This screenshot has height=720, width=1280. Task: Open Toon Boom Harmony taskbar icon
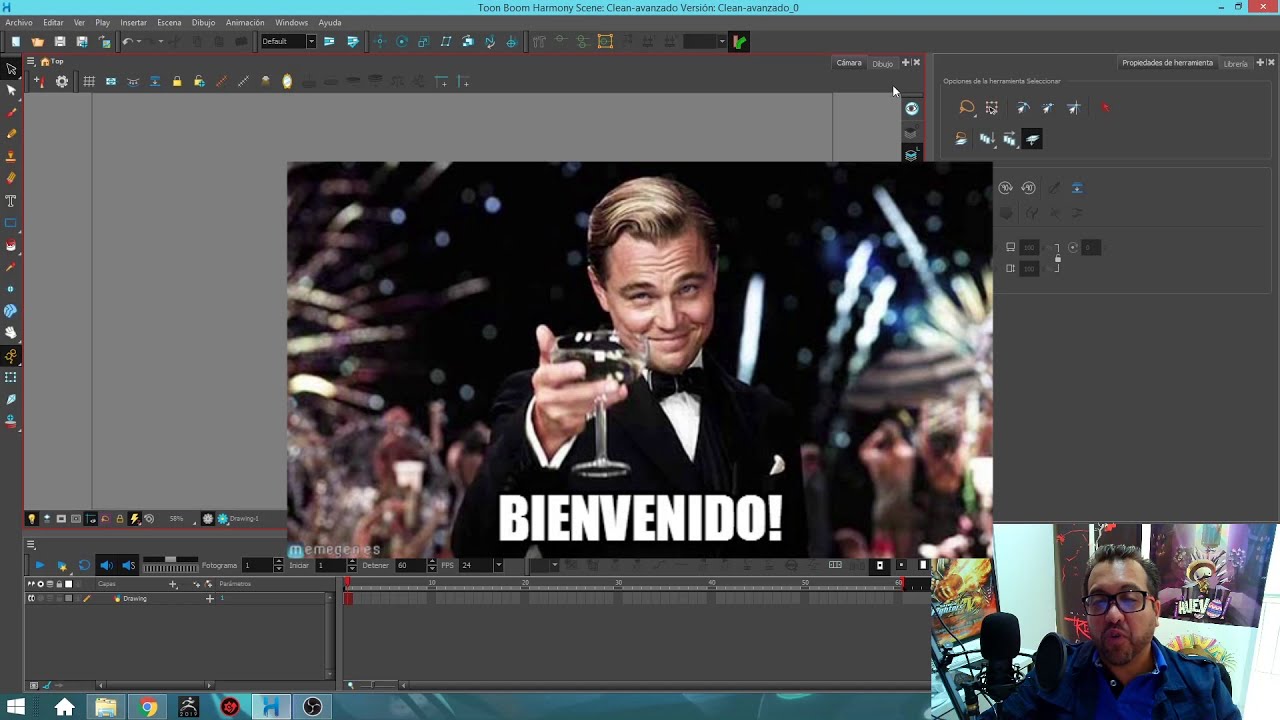point(270,707)
